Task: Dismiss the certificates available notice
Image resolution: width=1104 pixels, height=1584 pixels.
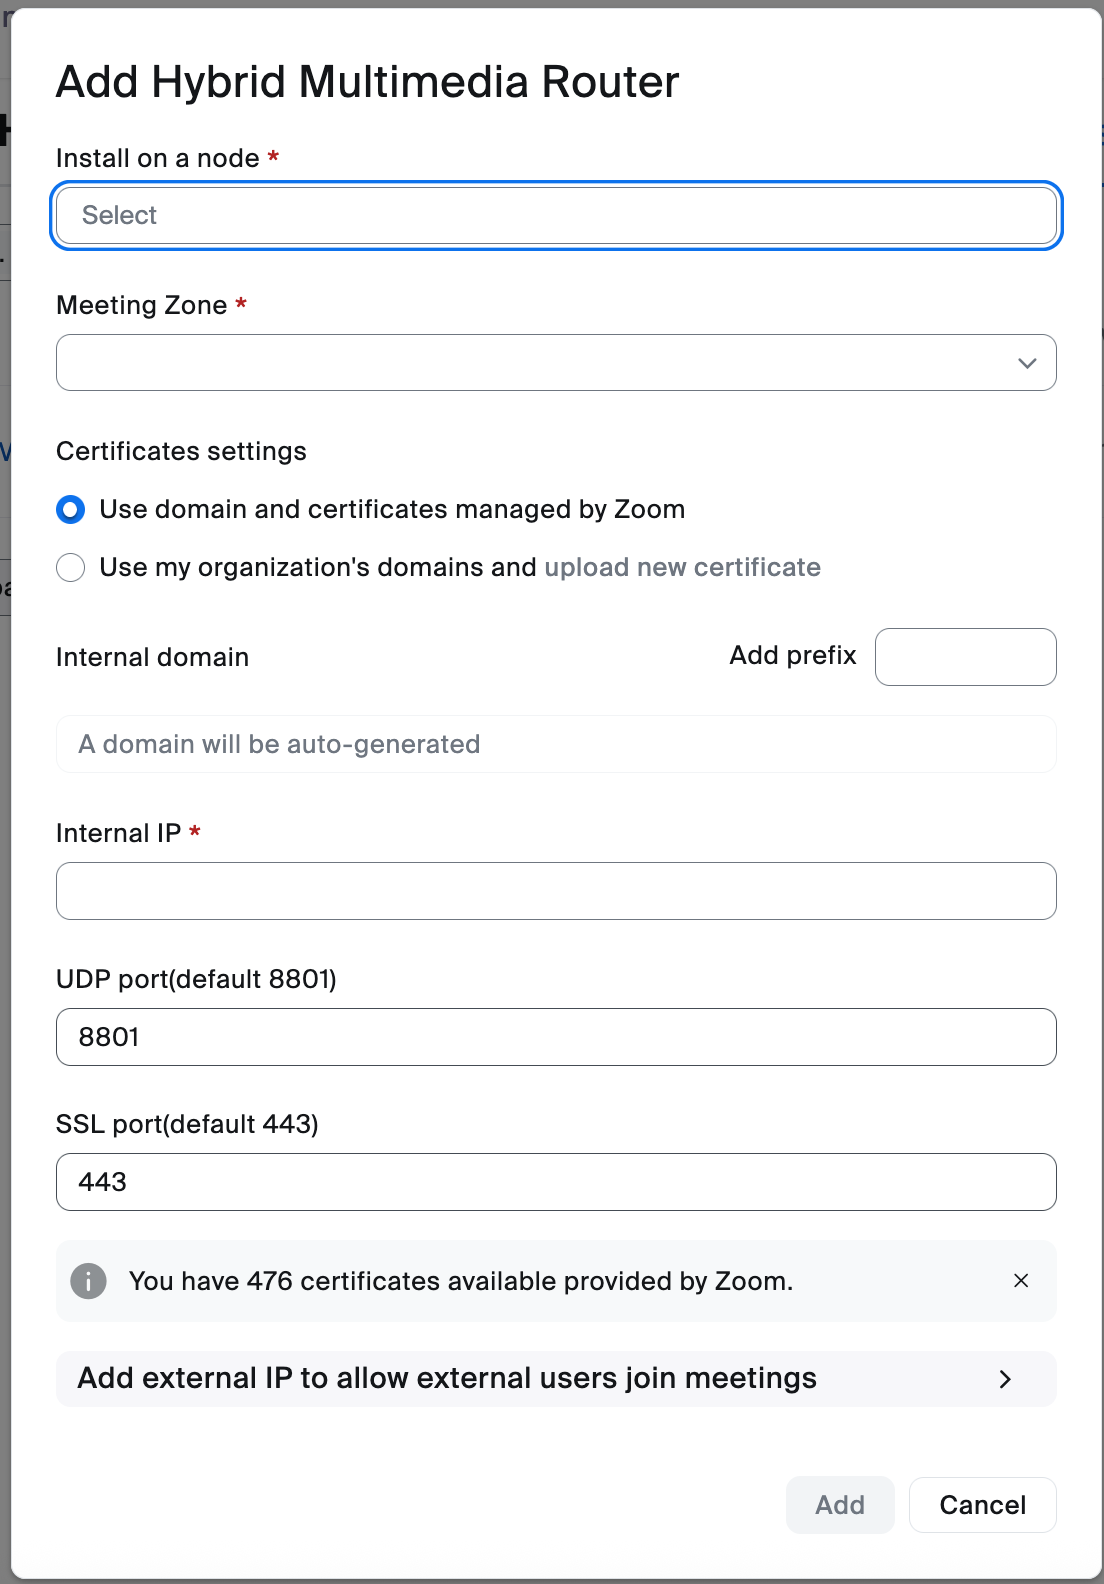Action: click(x=1021, y=1281)
